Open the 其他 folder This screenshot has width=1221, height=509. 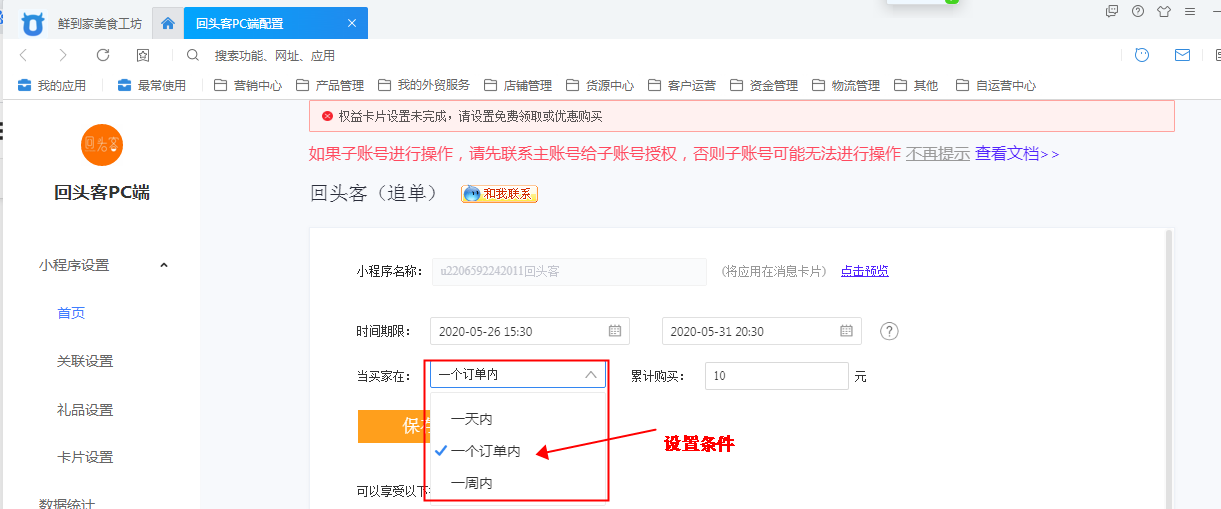[916, 86]
